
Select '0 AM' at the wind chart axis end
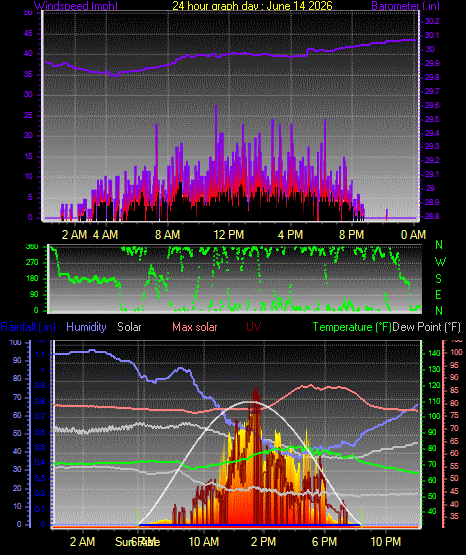click(413, 235)
